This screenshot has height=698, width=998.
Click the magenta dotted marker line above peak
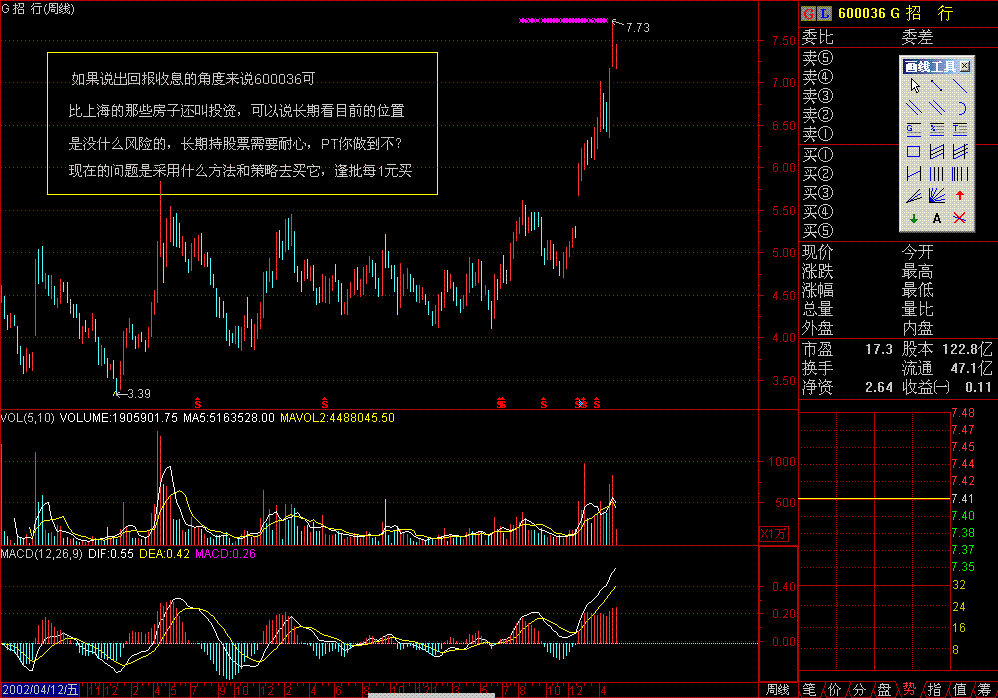point(564,20)
